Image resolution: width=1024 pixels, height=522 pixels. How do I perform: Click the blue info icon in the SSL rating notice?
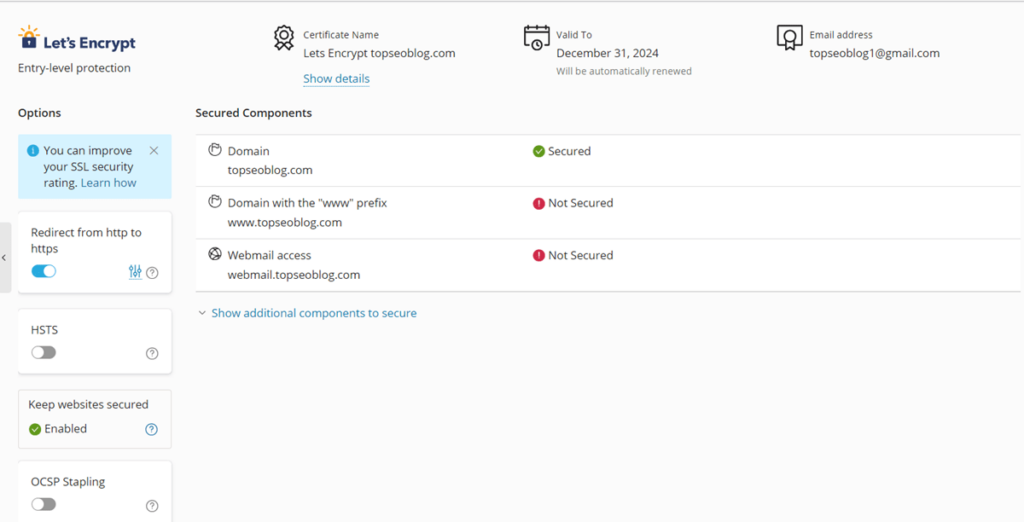33,151
